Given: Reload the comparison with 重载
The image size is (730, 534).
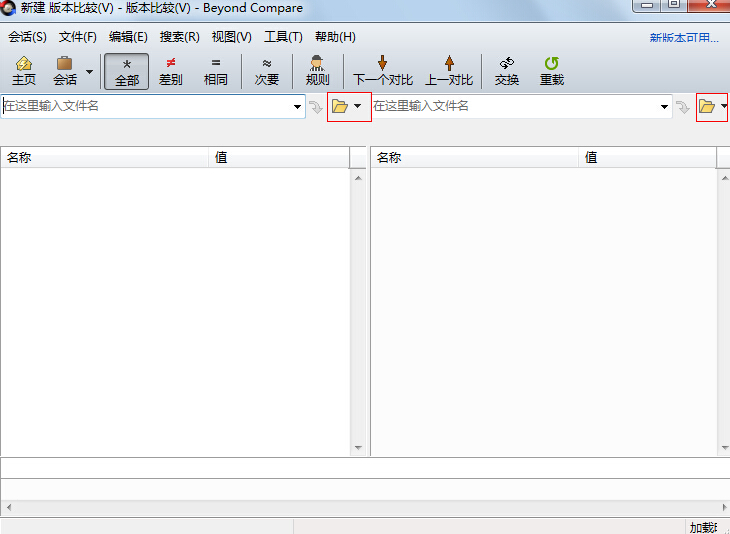Looking at the screenshot, I should 552,71.
